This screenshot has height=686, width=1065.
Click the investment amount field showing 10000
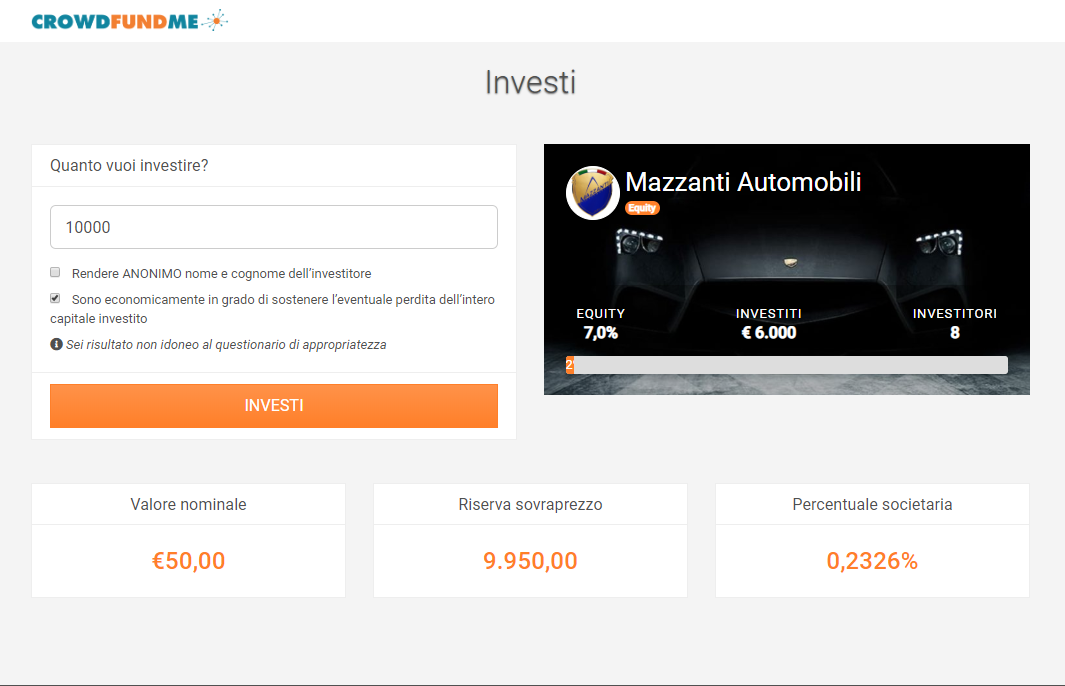pos(274,227)
